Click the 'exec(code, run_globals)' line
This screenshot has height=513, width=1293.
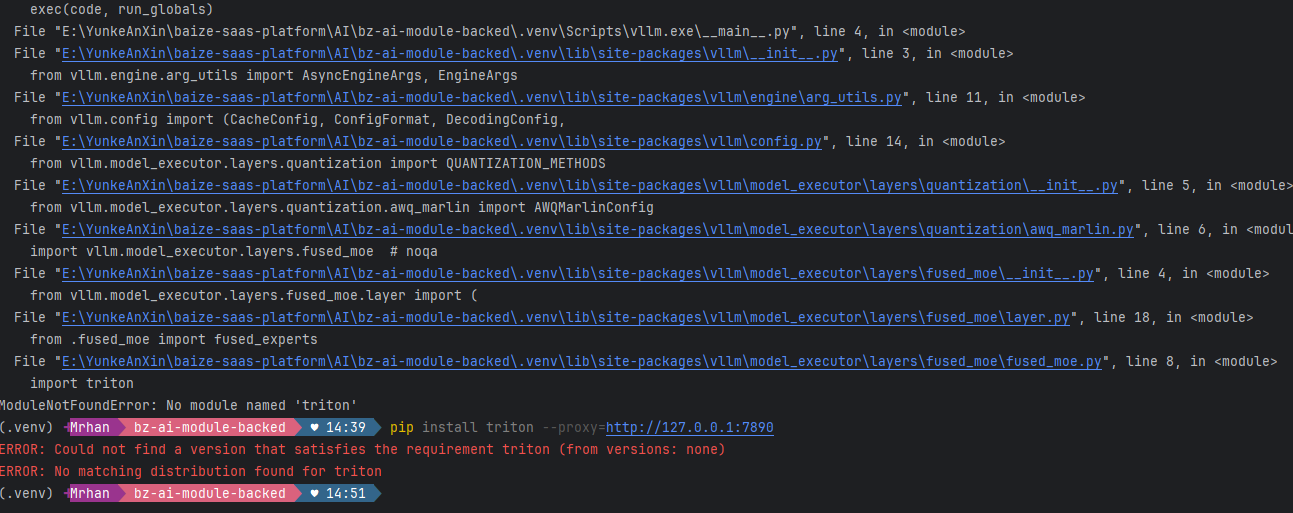pos(121,9)
